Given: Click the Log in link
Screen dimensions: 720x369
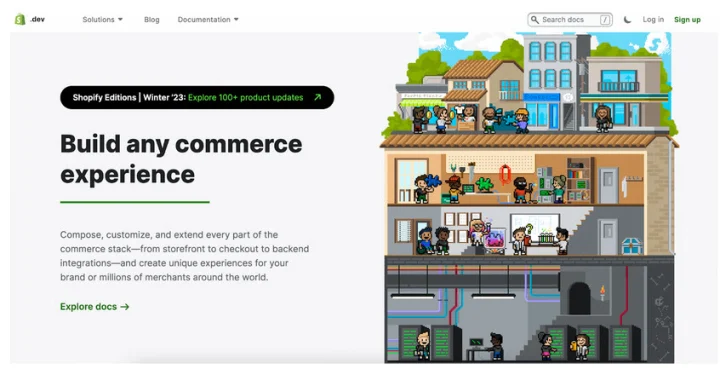Looking at the screenshot, I should (x=653, y=19).
